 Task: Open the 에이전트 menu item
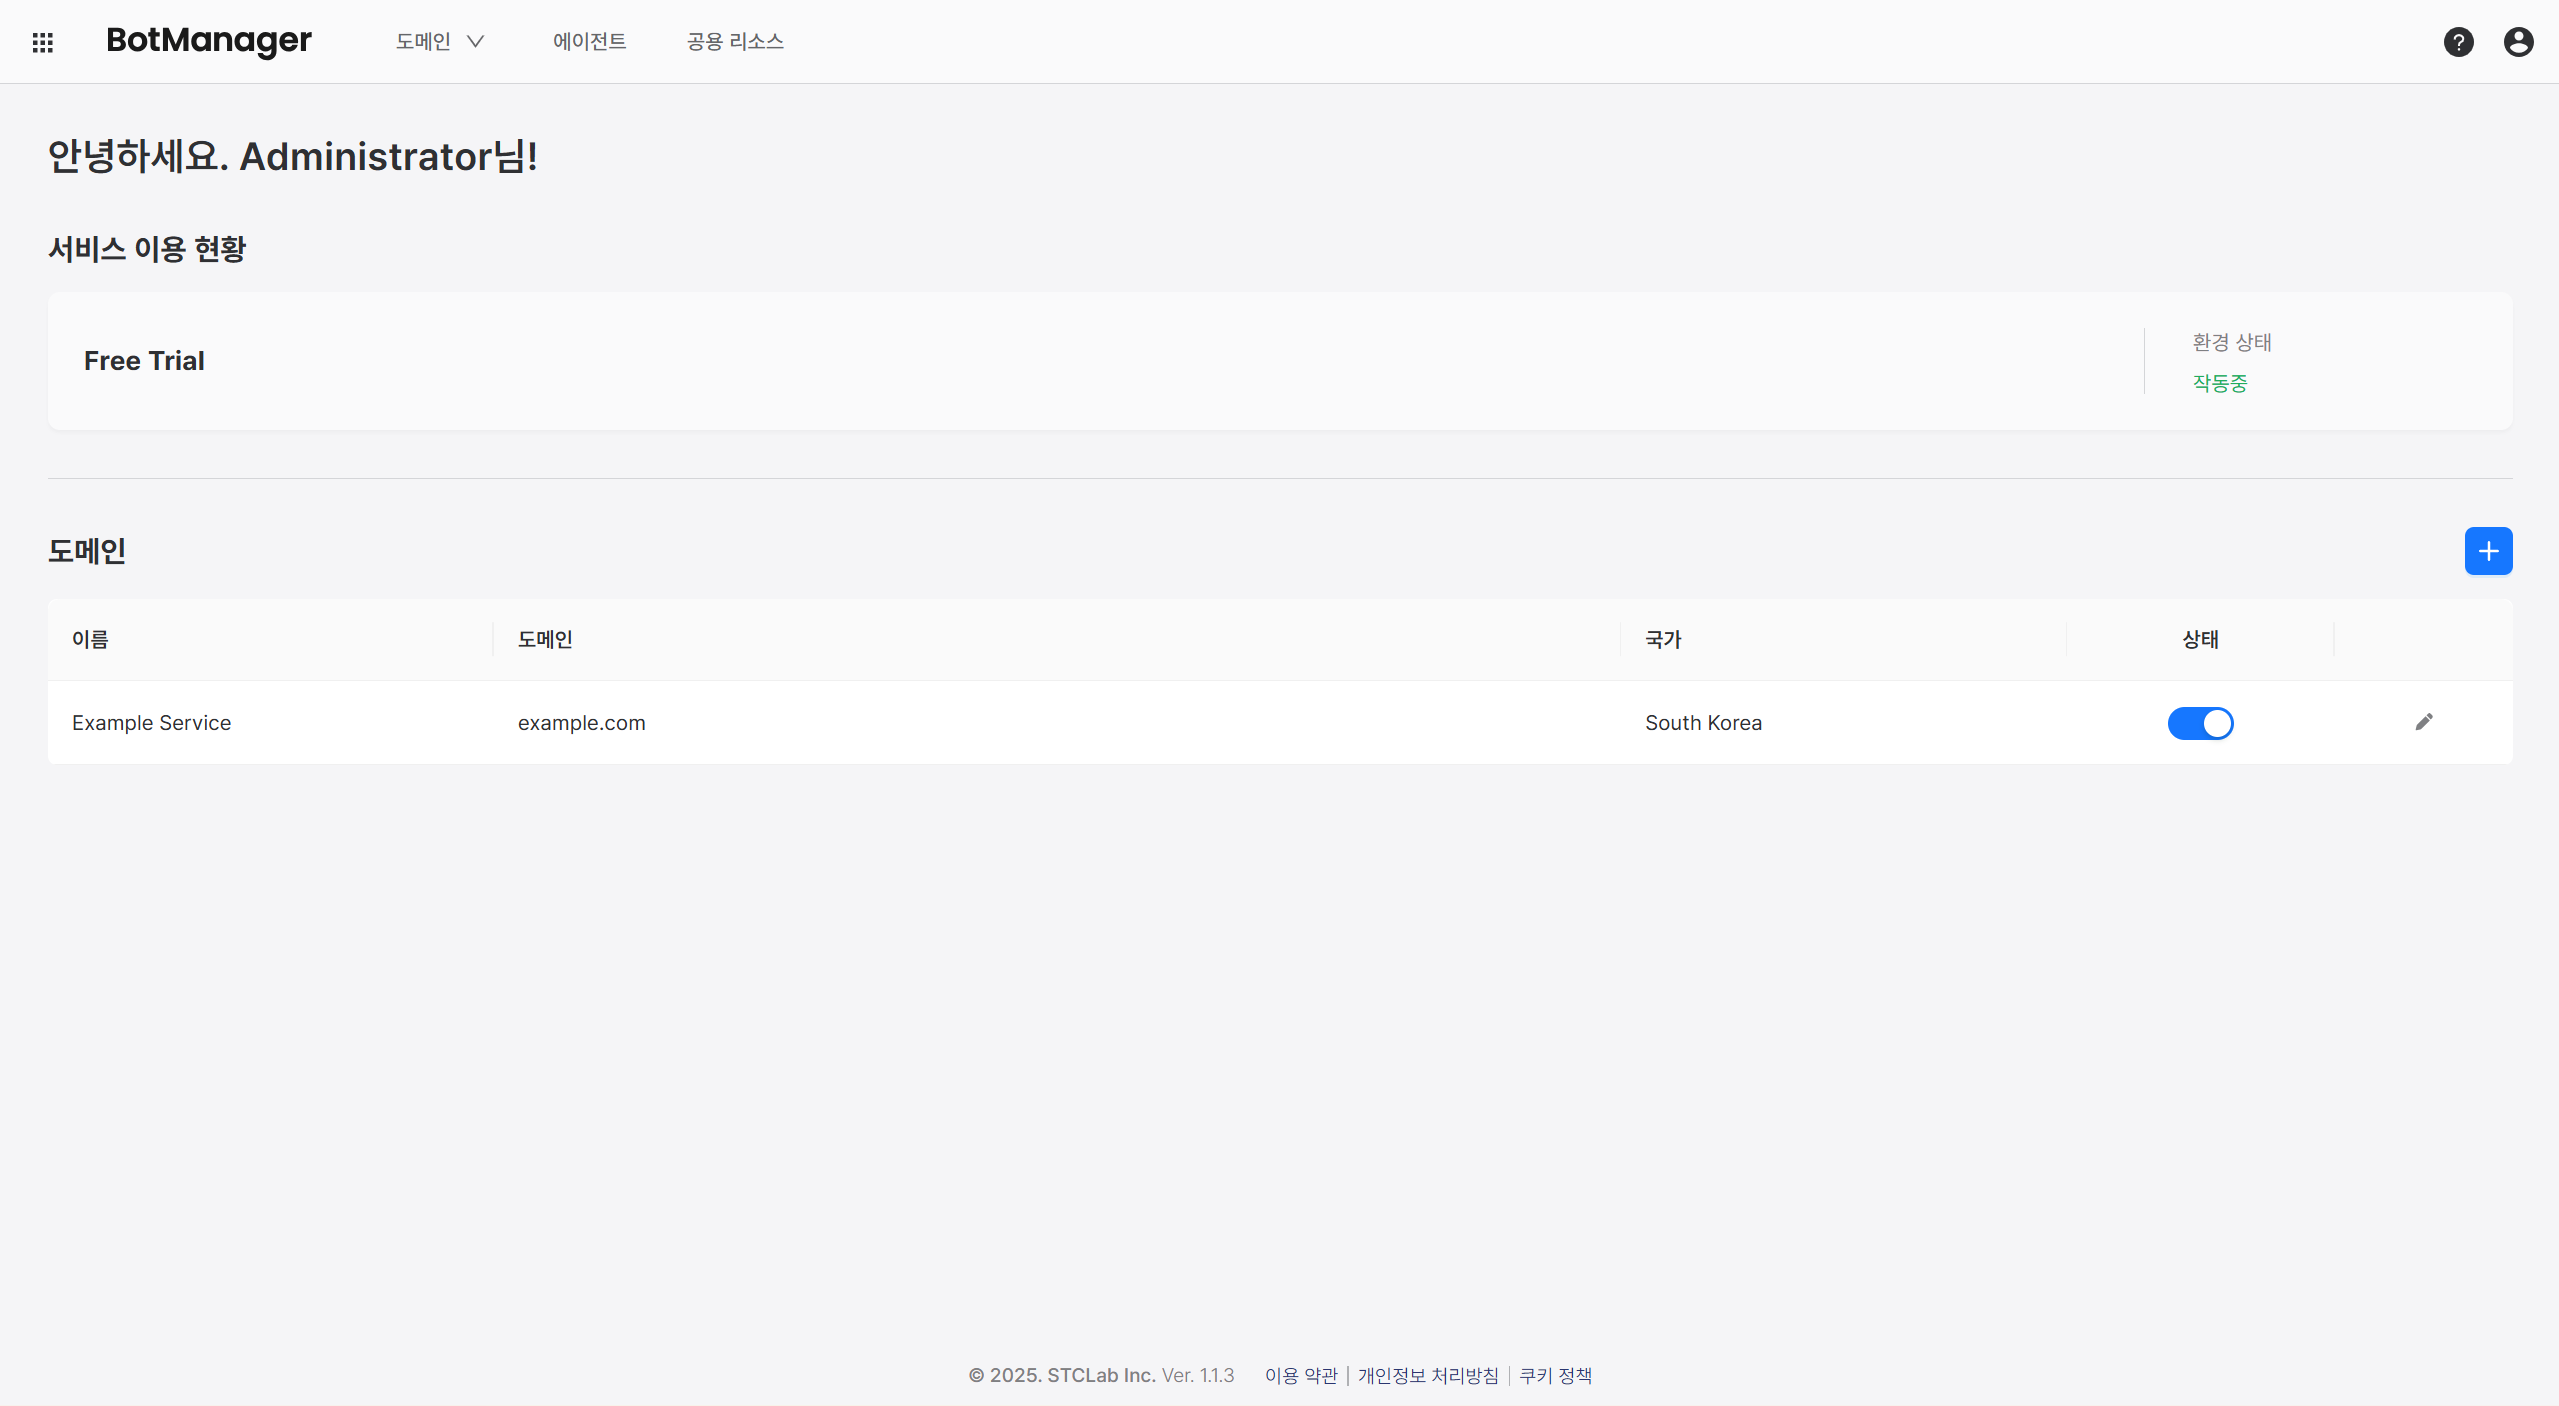pyautogui.click(x=589, y=42)
